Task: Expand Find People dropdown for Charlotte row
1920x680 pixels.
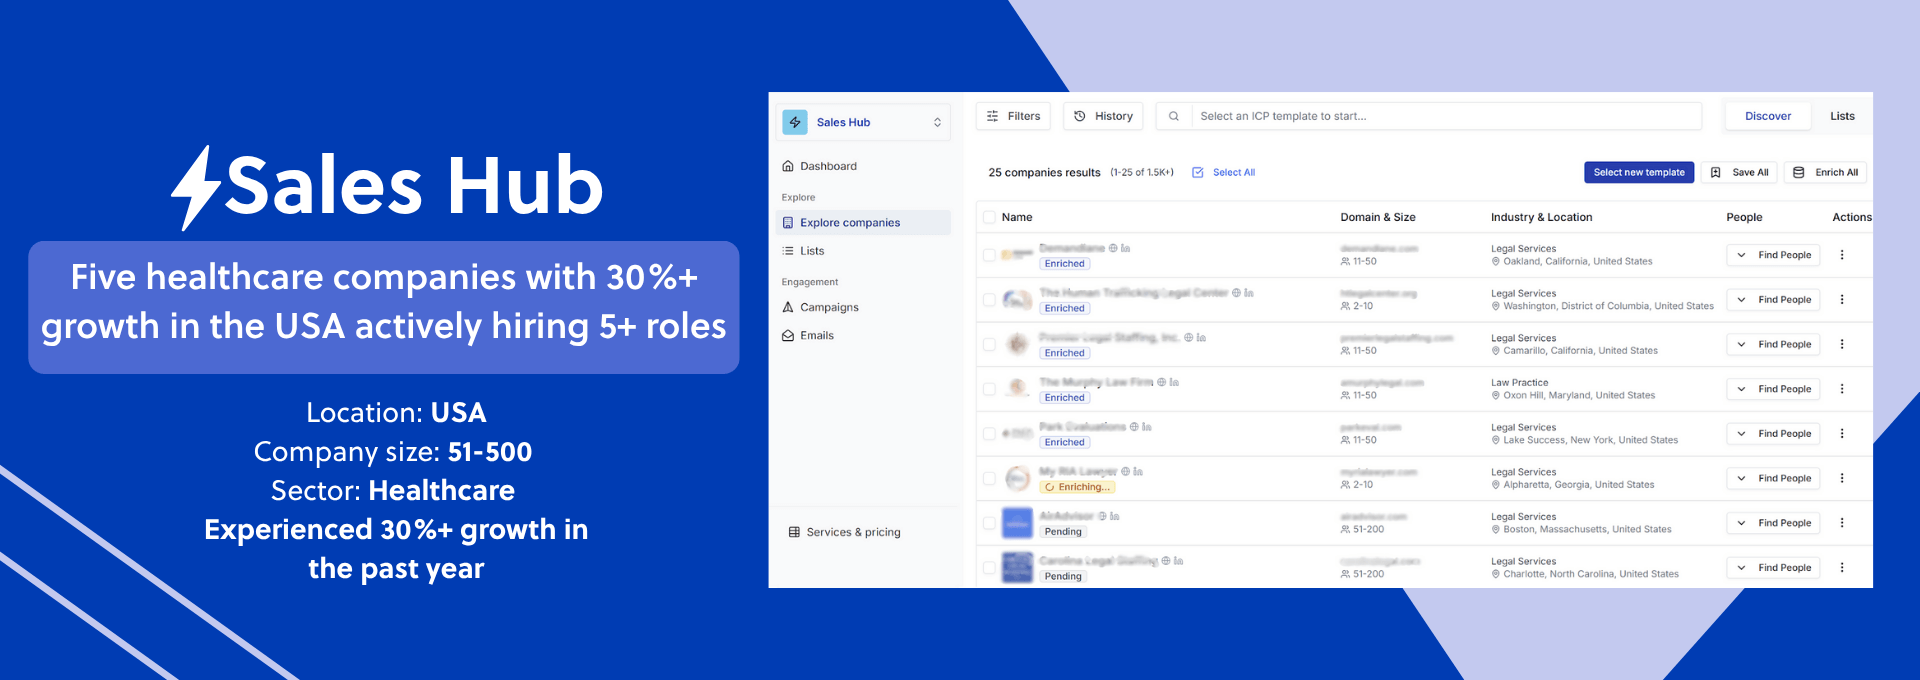Action: click(x=1741, y=568)
